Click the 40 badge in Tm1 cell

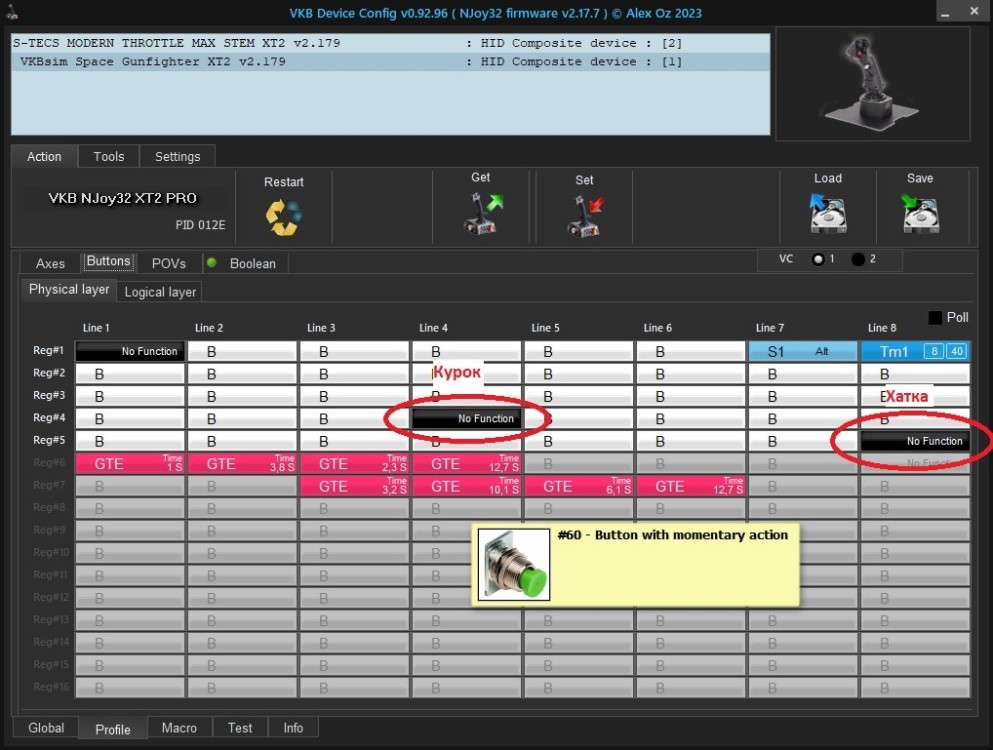pos(957,351)
